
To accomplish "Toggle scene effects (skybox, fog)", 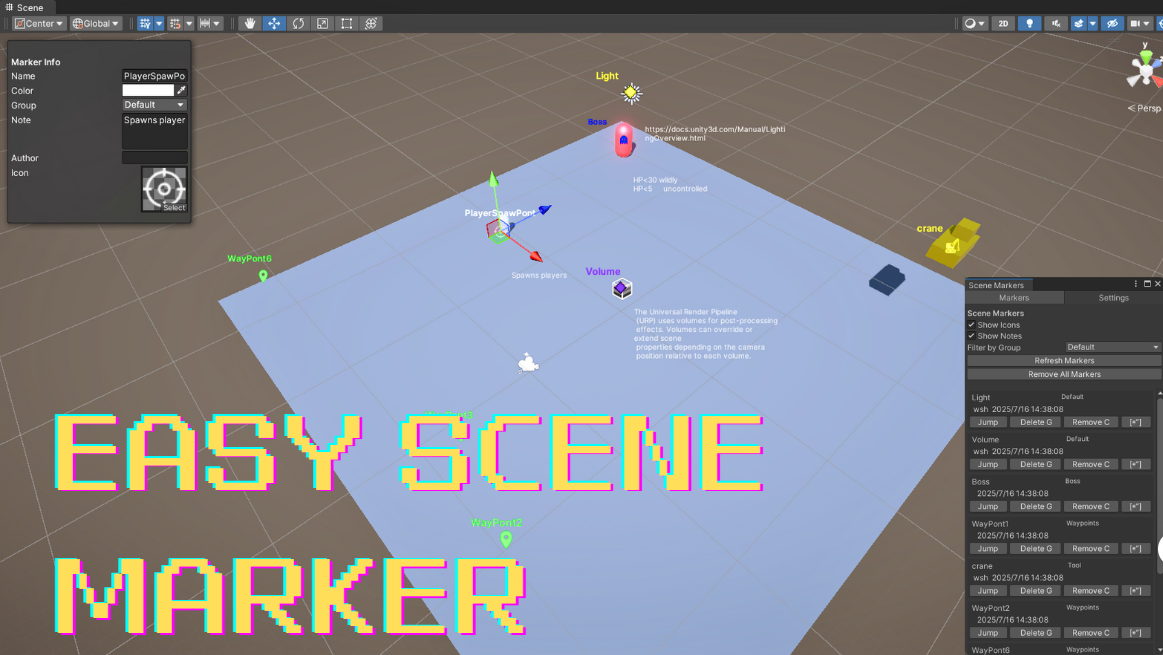I will pos(1078,24).
